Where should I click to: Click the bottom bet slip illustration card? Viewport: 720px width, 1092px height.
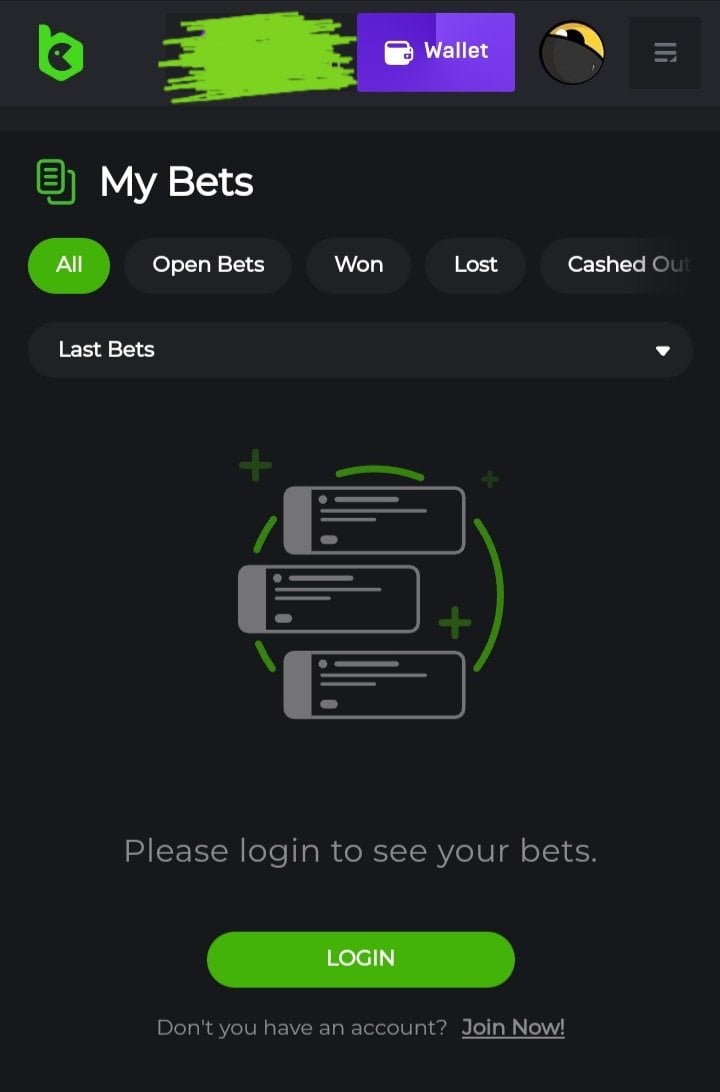[x=374, y=685]
